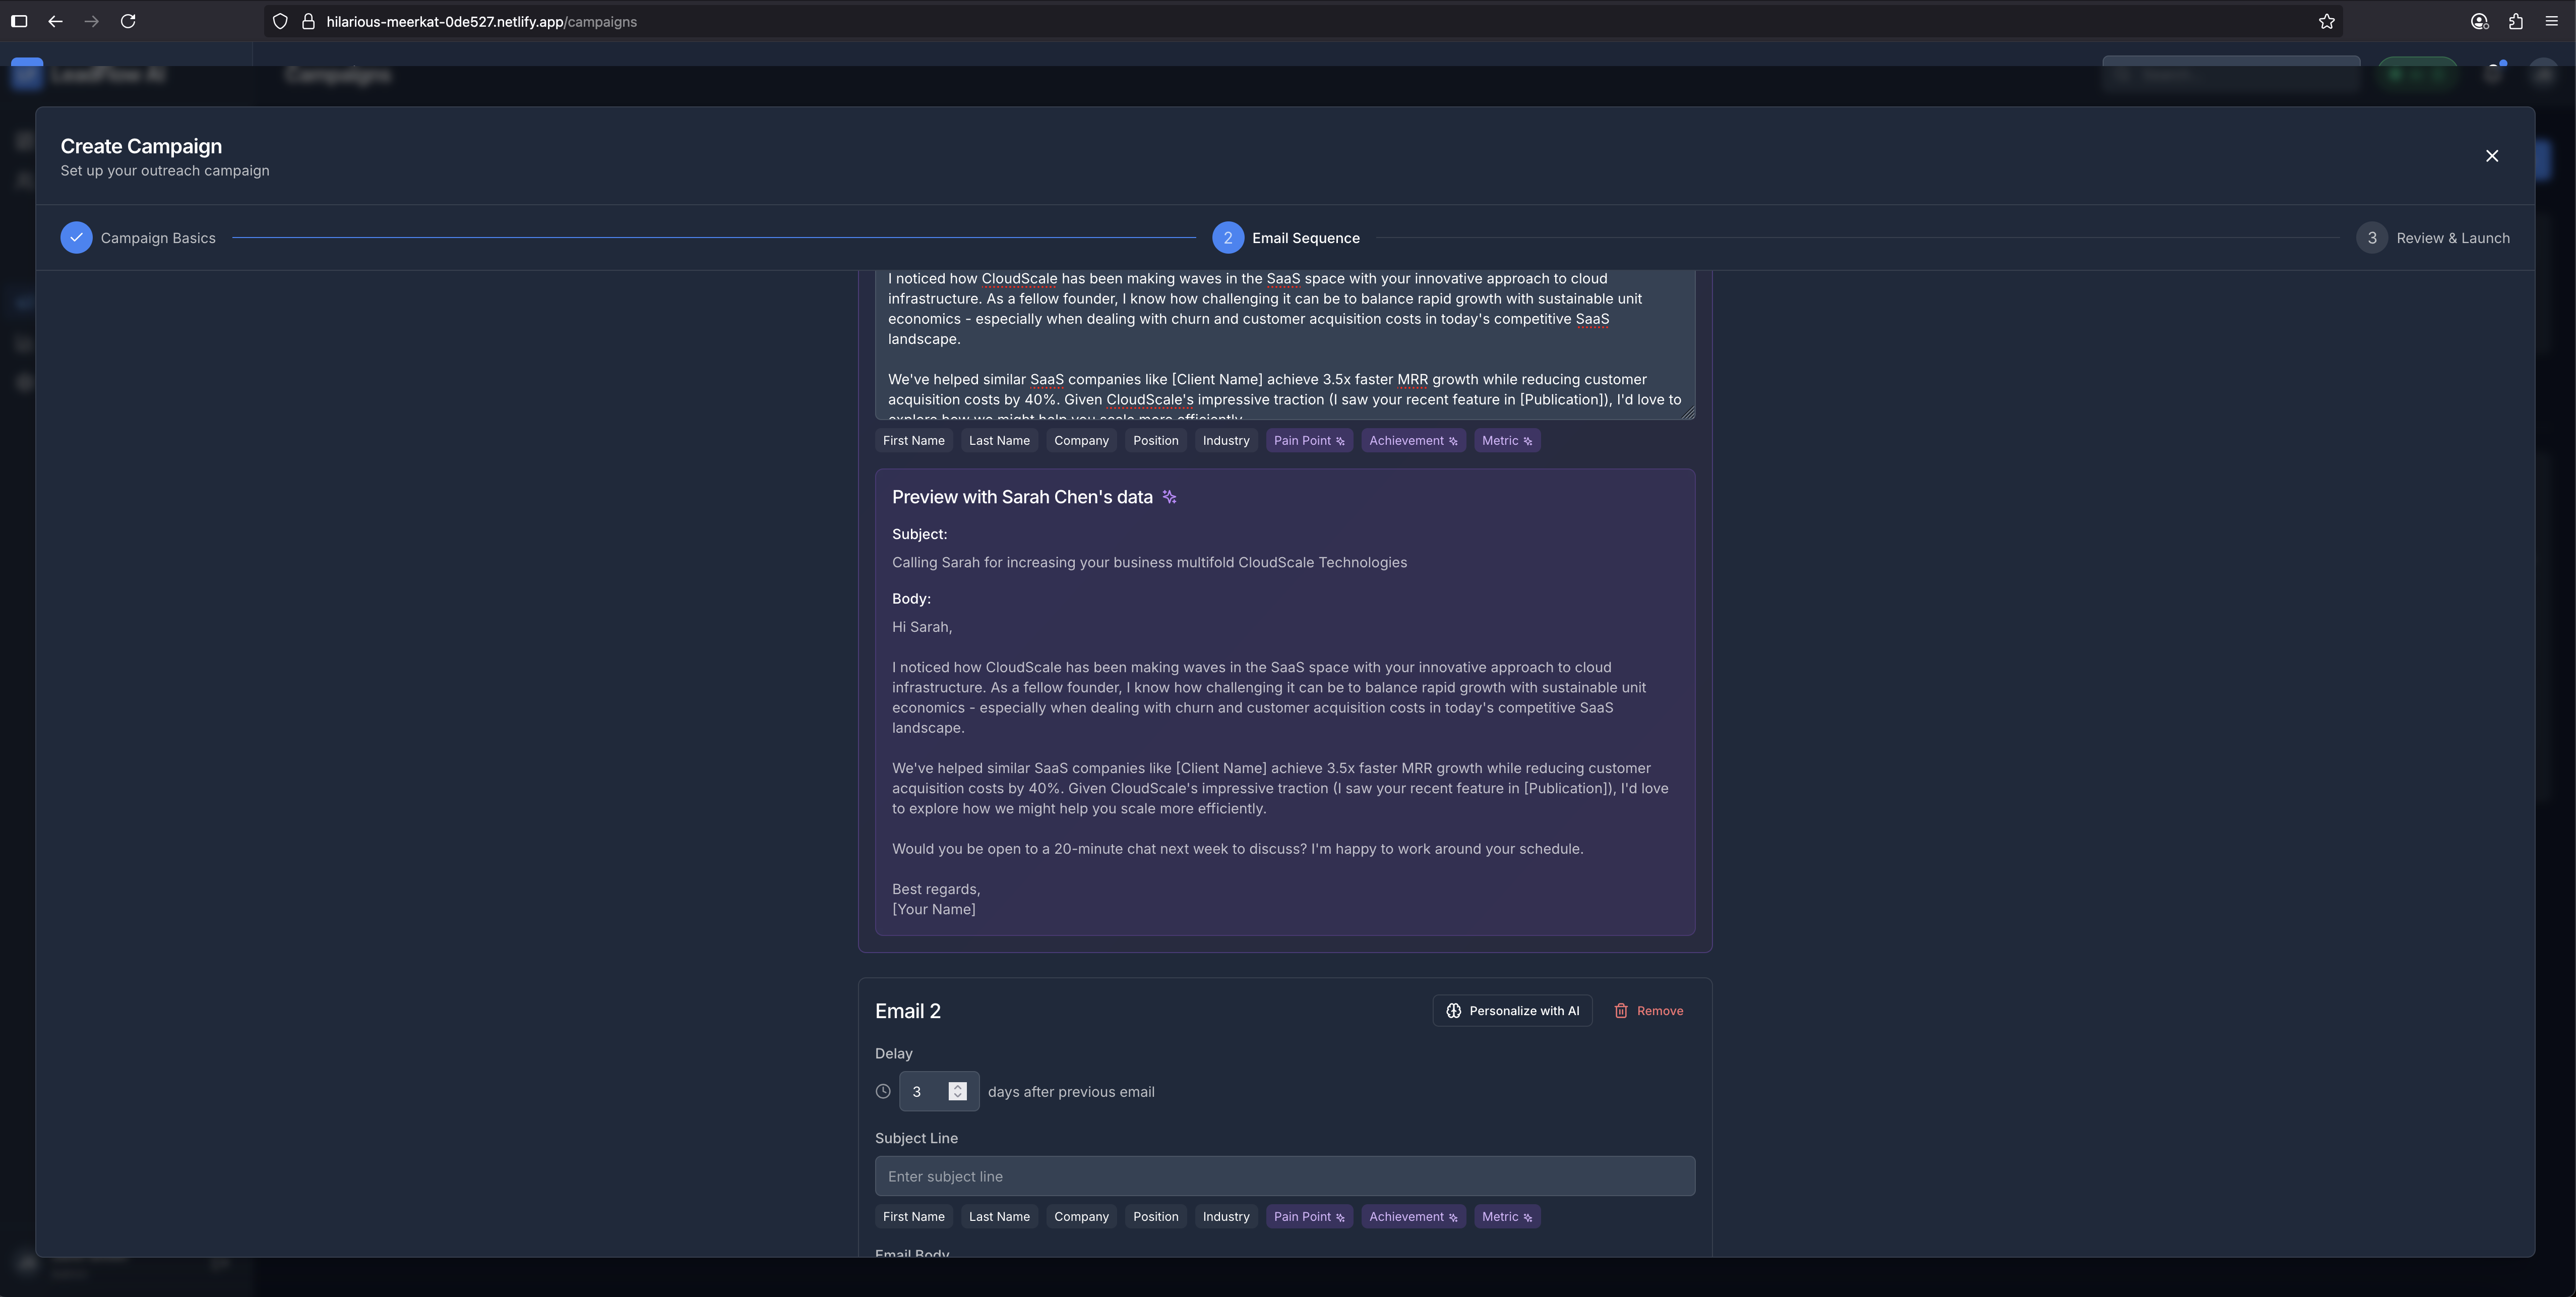Click Personalize with AI for Email 2

click(1512, 1011)
